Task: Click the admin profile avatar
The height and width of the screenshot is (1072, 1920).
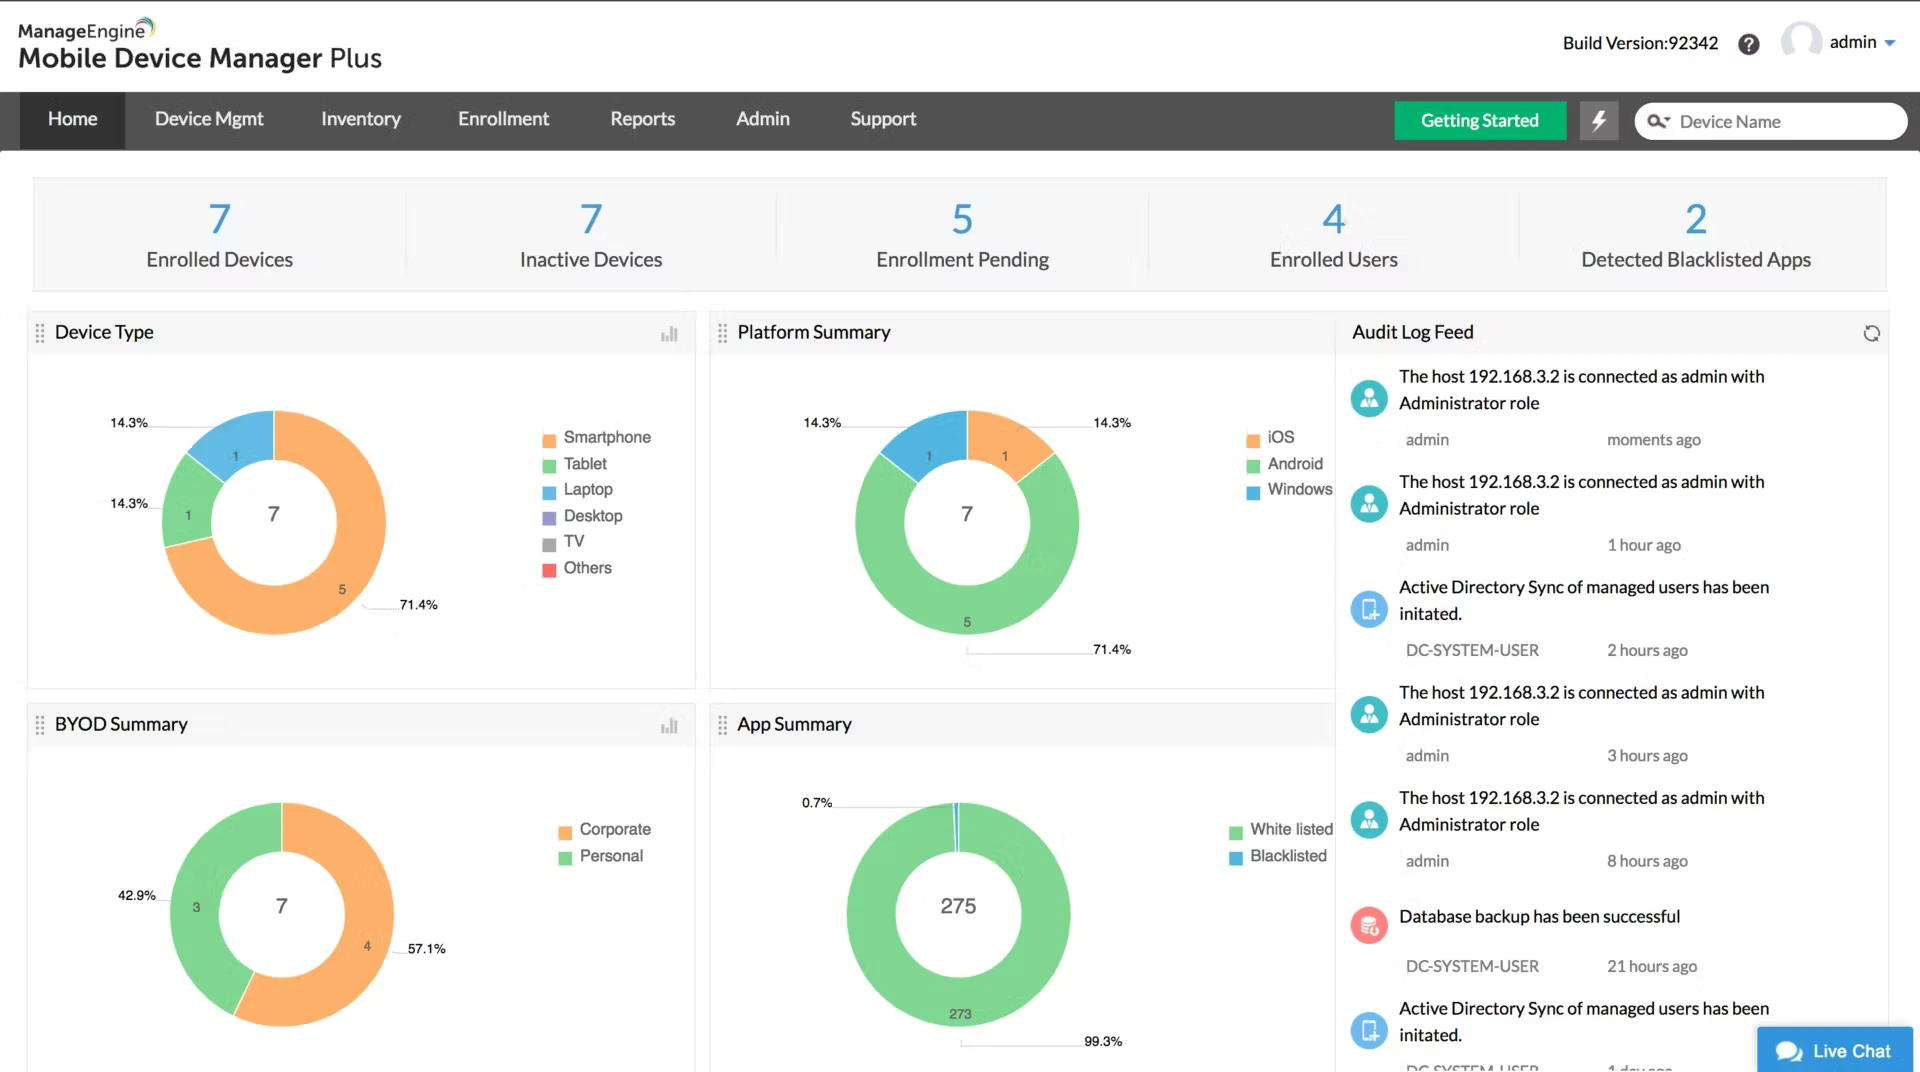Action: coord(1802,41)
